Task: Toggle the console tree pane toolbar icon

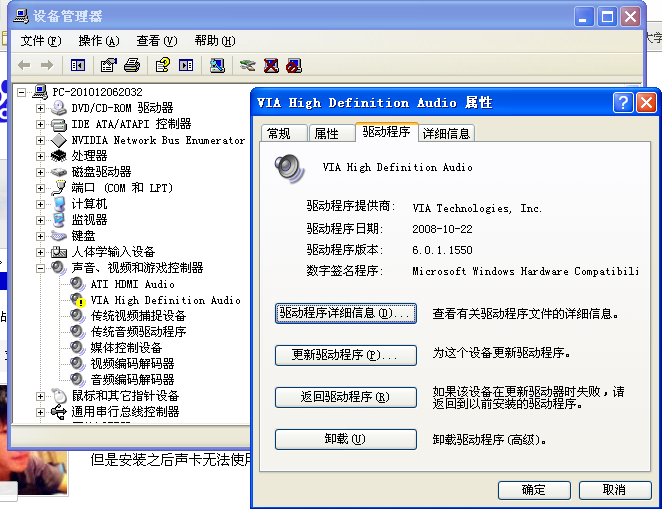Action: [x=78, y=65]
